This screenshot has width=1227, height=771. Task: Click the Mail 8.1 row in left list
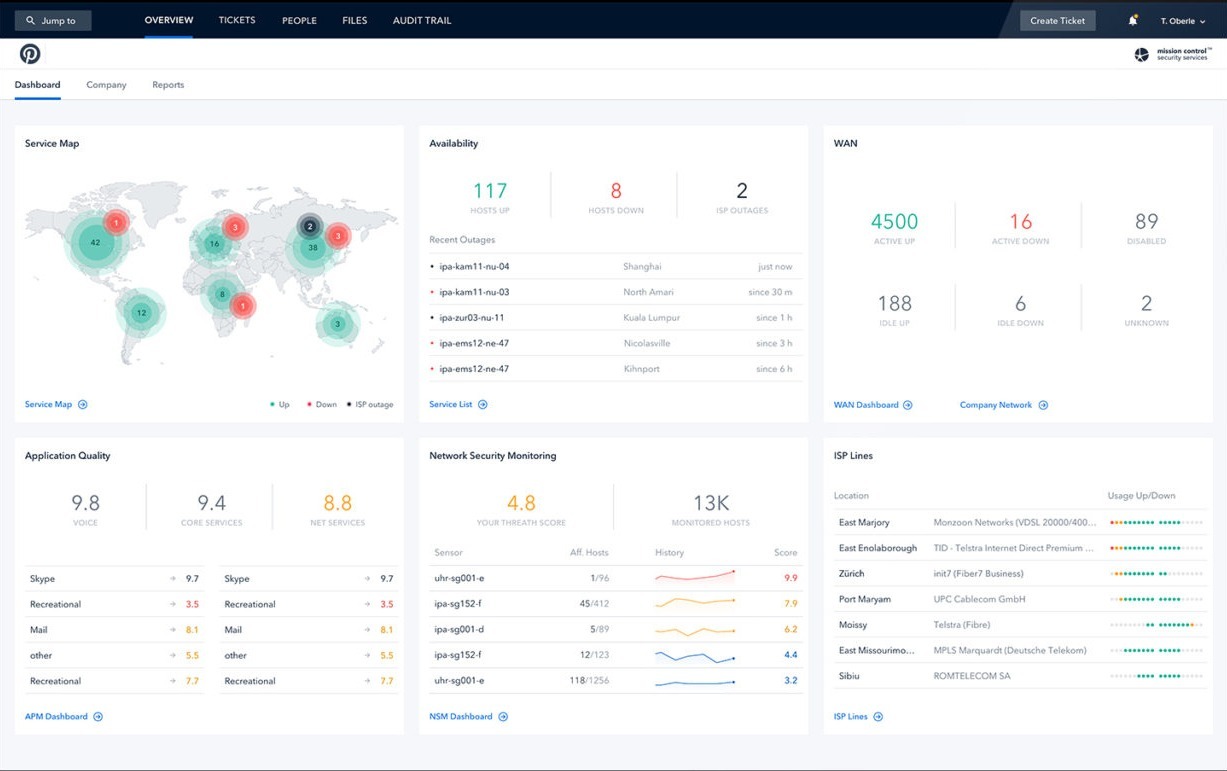click(114, 630)
